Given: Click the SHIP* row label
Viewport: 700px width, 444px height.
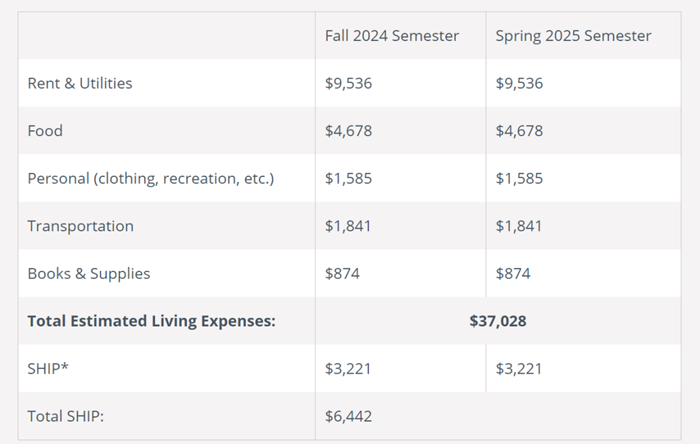Looking at the screenshot, I should pos(48,369).
